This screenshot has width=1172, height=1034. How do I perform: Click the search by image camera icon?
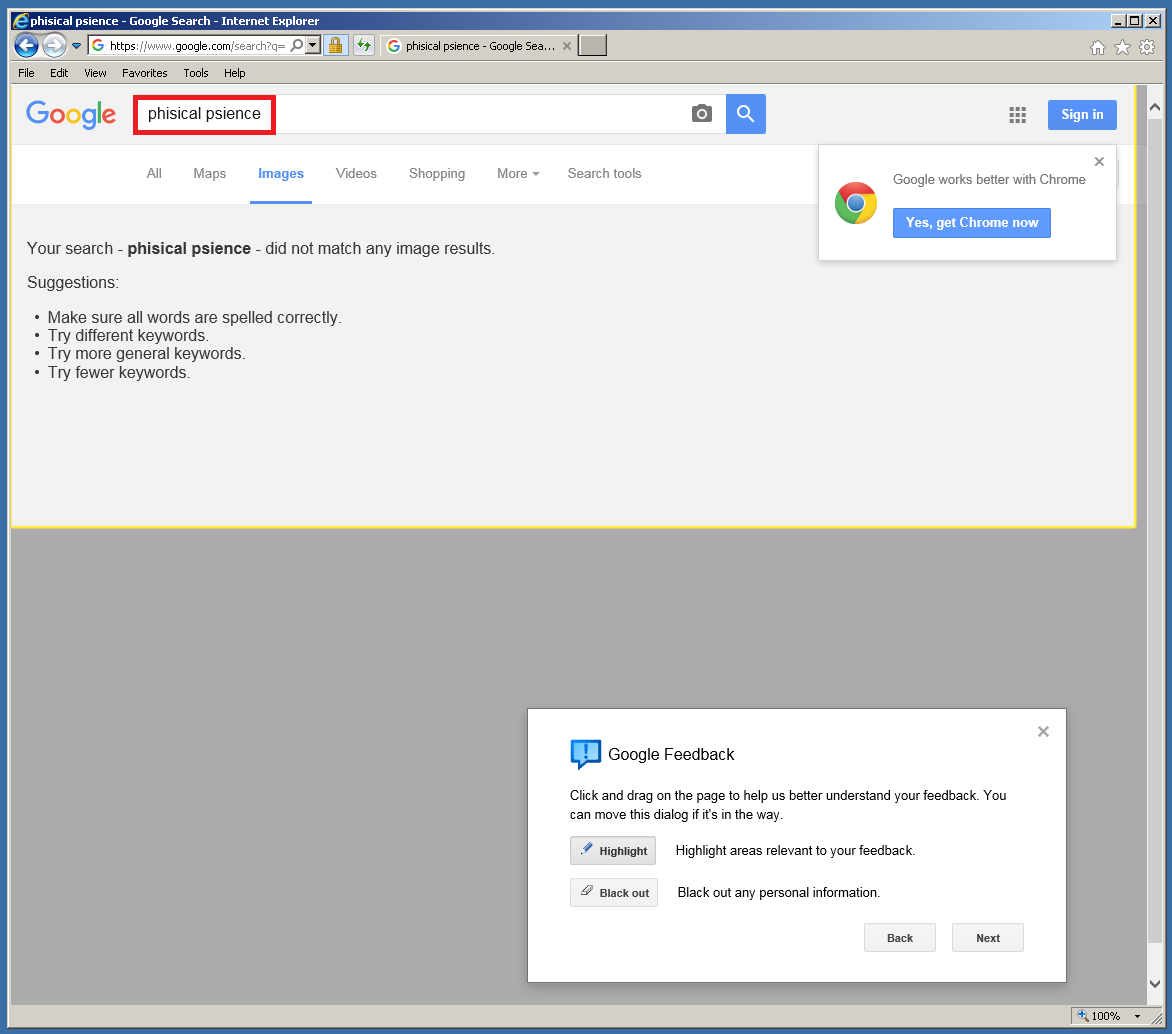click(702, 114)
